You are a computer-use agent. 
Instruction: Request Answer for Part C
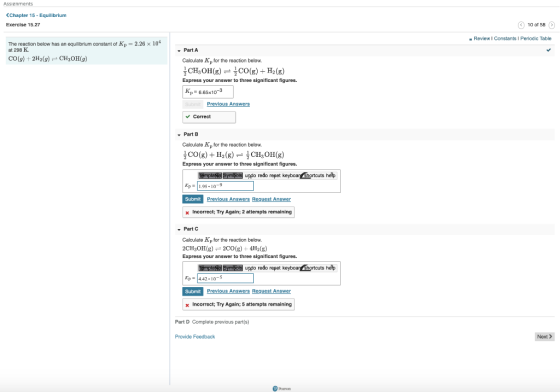(271, 291)
